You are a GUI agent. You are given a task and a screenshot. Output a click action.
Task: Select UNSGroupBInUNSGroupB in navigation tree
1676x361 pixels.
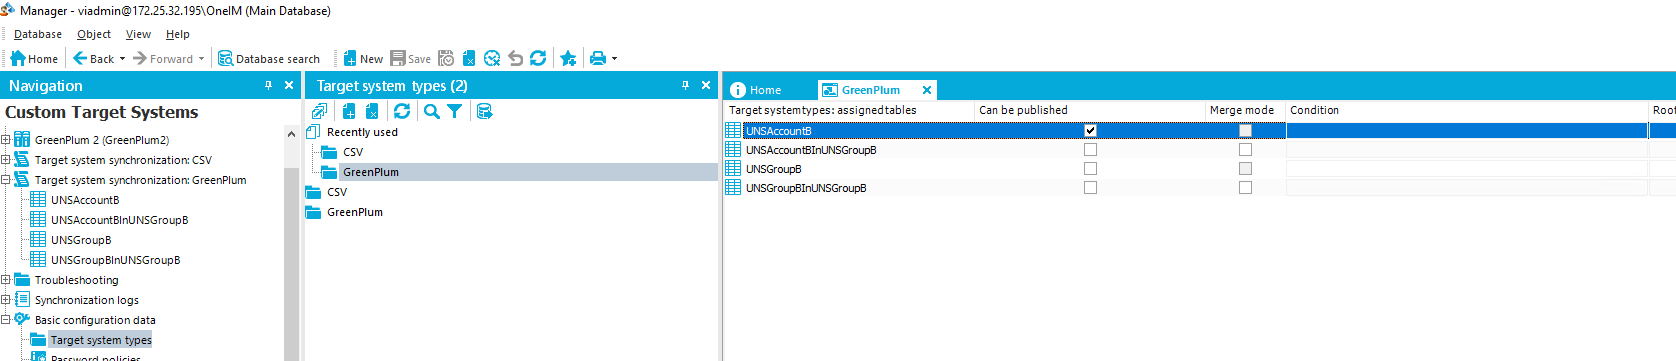click(x=116, y=260)
